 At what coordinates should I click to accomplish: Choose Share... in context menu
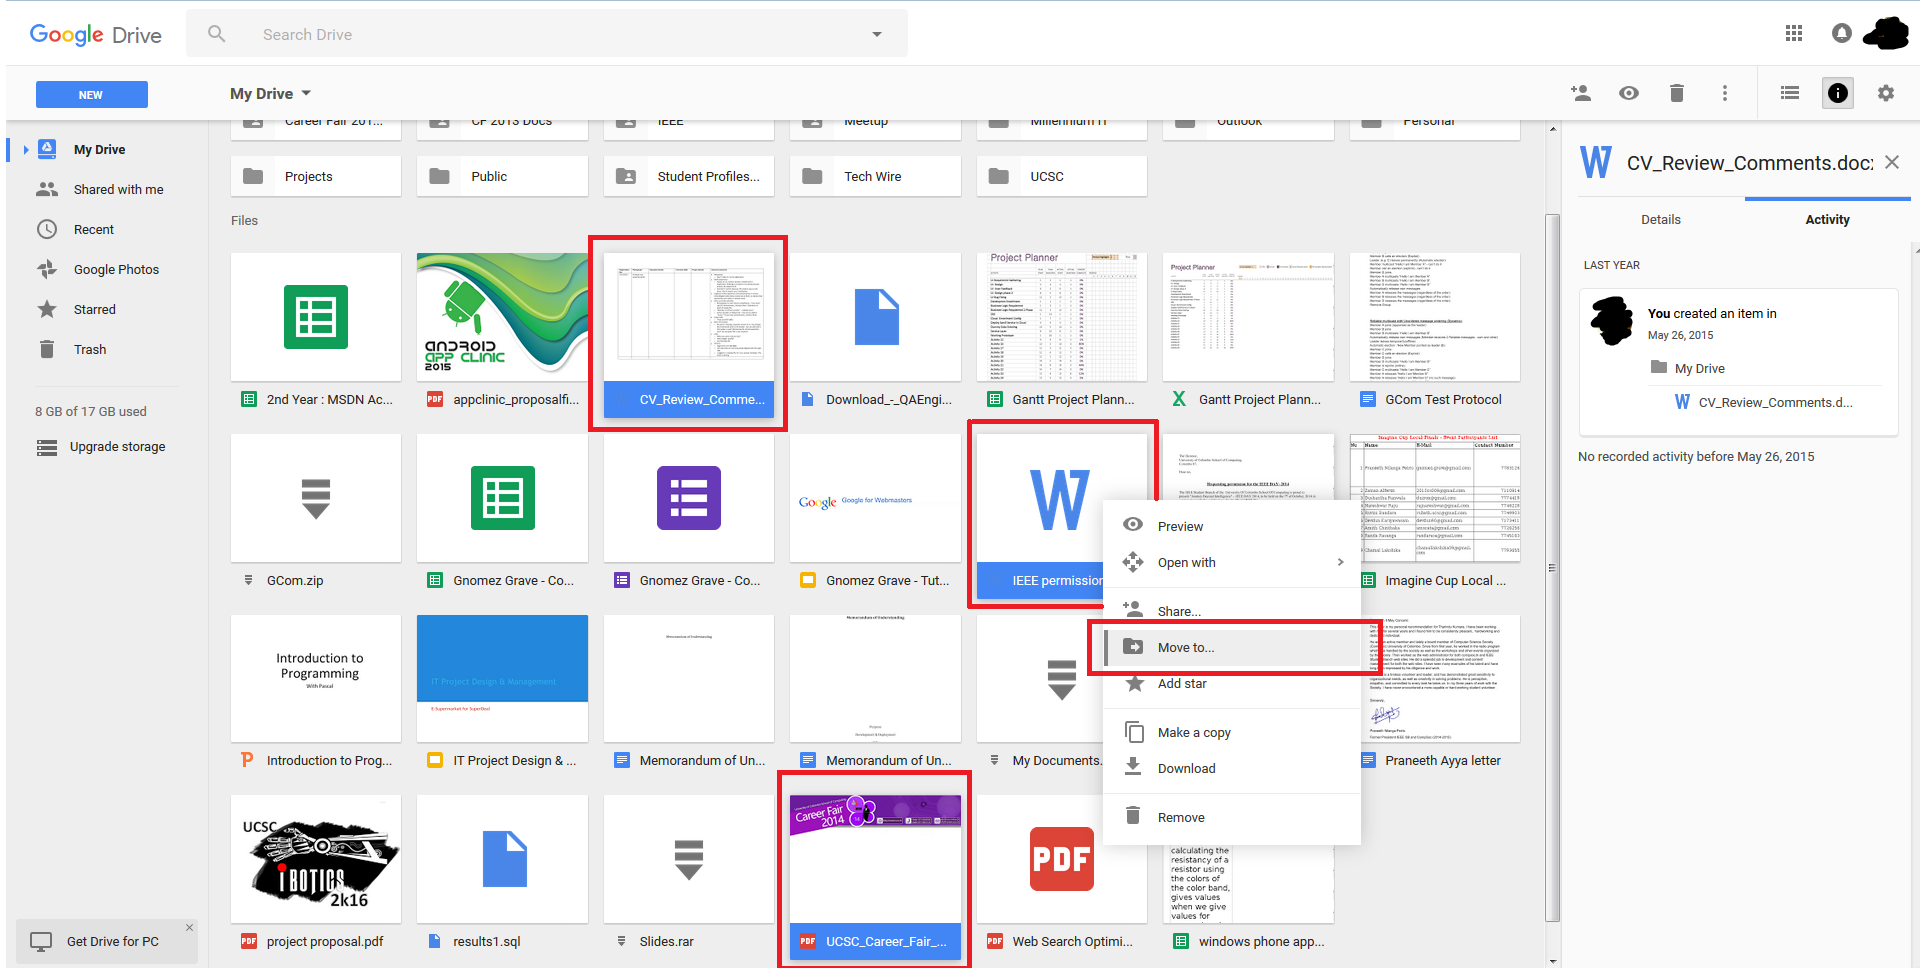[x=1232, y=611]
